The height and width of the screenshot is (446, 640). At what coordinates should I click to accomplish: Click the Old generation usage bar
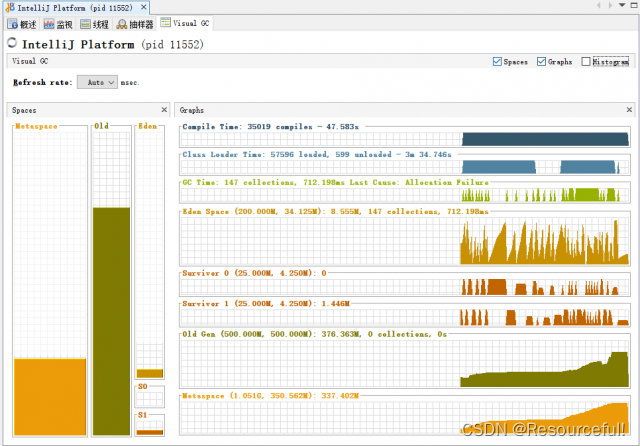pyautogui.click(x=110, y=320)
